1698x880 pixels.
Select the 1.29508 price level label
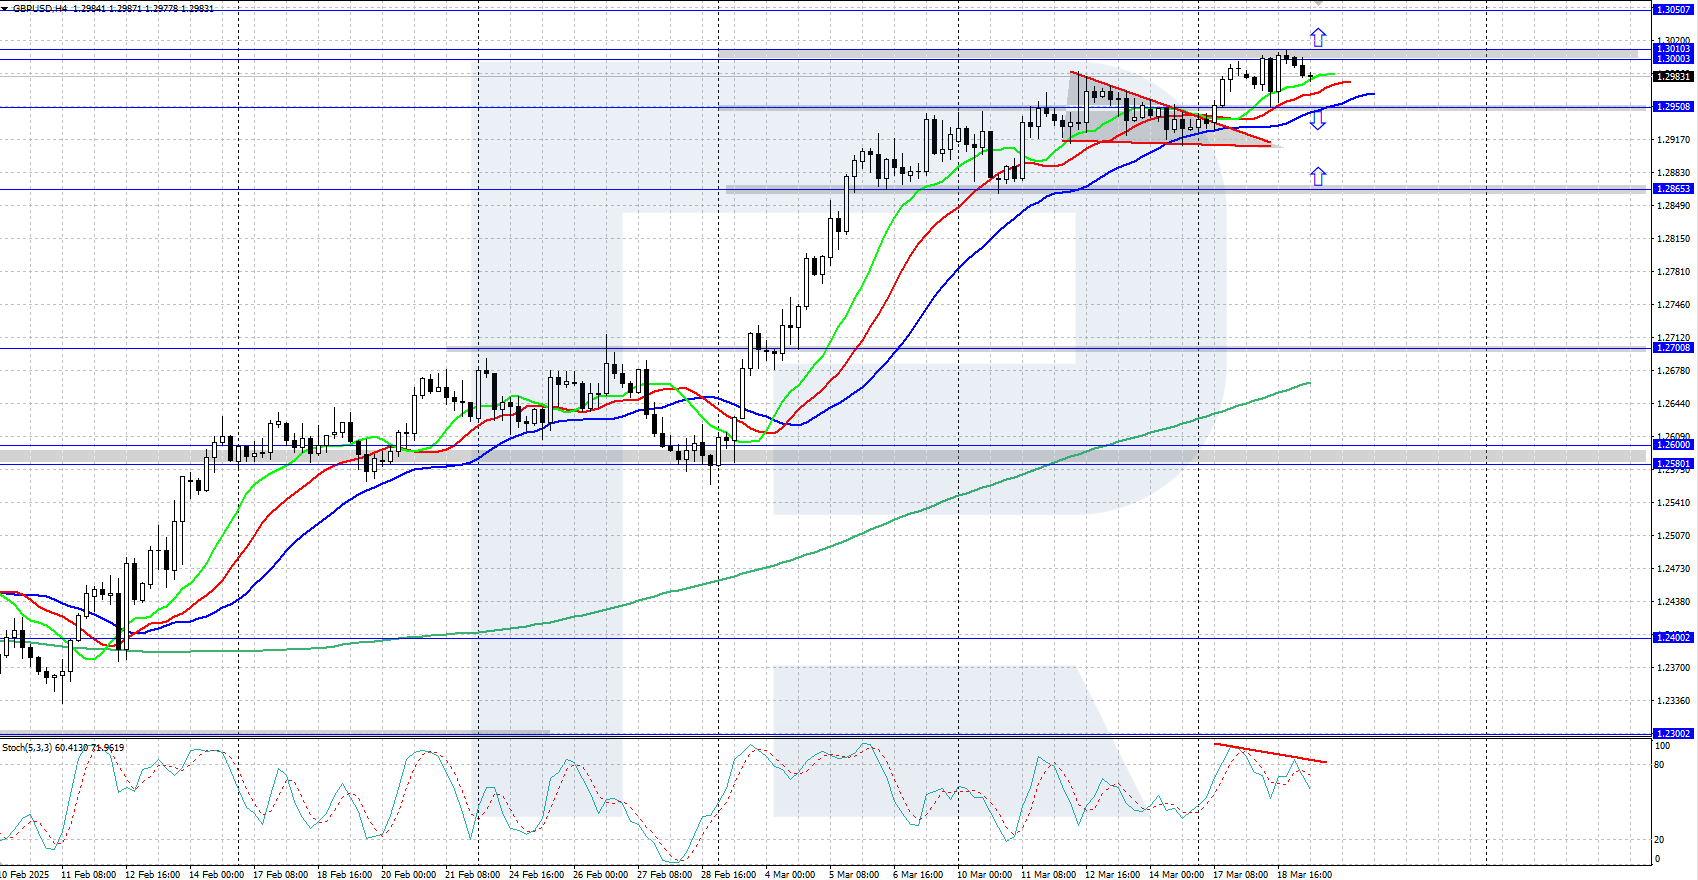[x=1672, y=107]
